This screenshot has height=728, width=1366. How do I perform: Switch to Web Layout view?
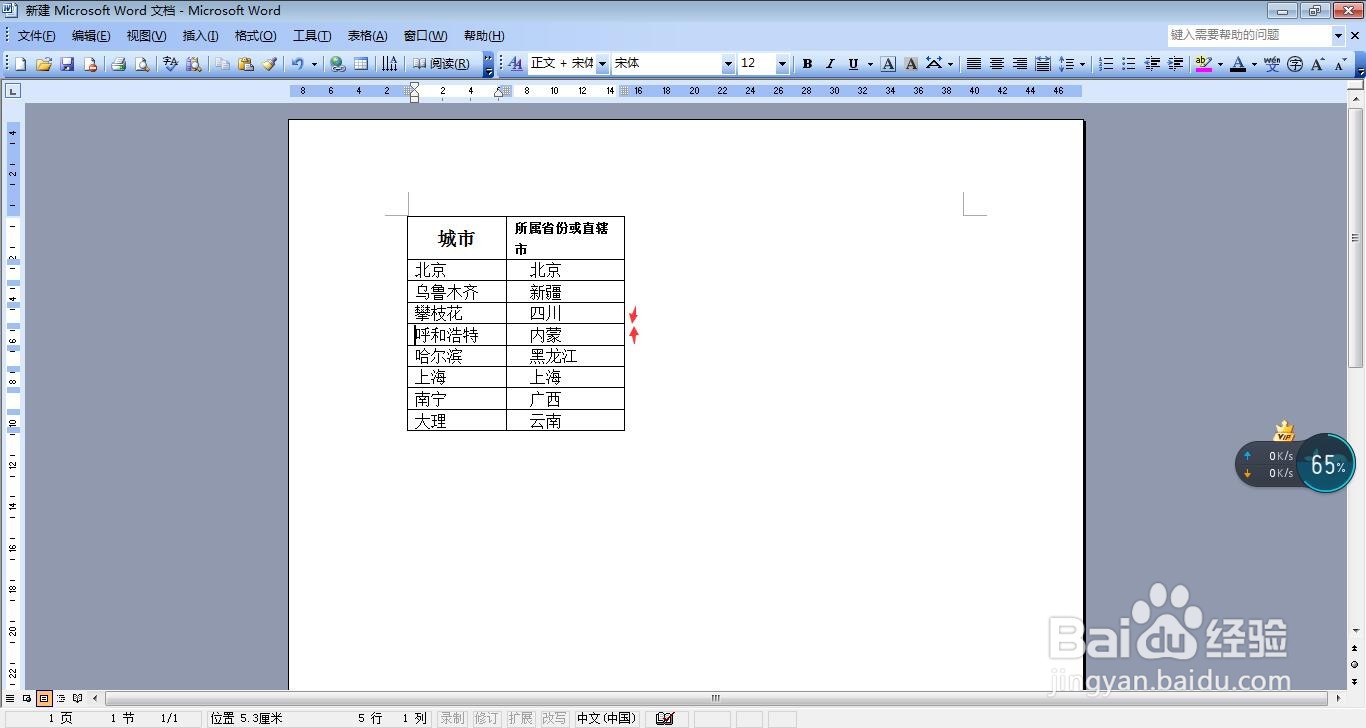click(27, 698)
